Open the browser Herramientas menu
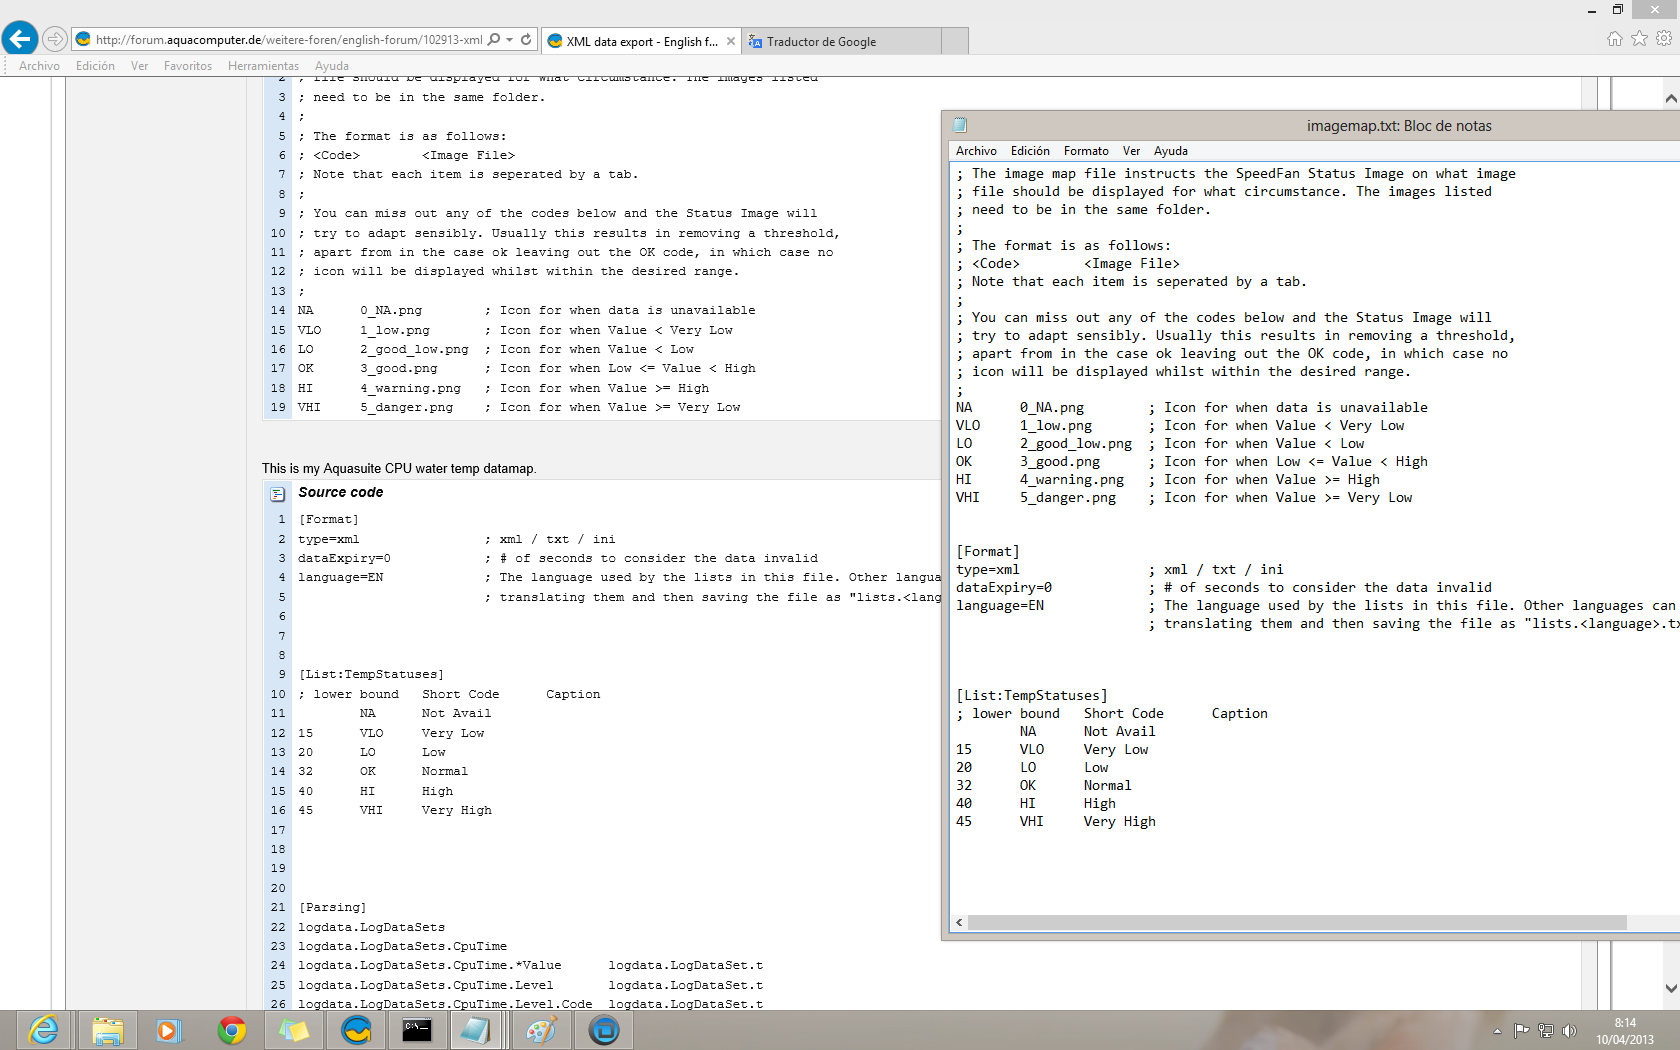 (263, 66)
